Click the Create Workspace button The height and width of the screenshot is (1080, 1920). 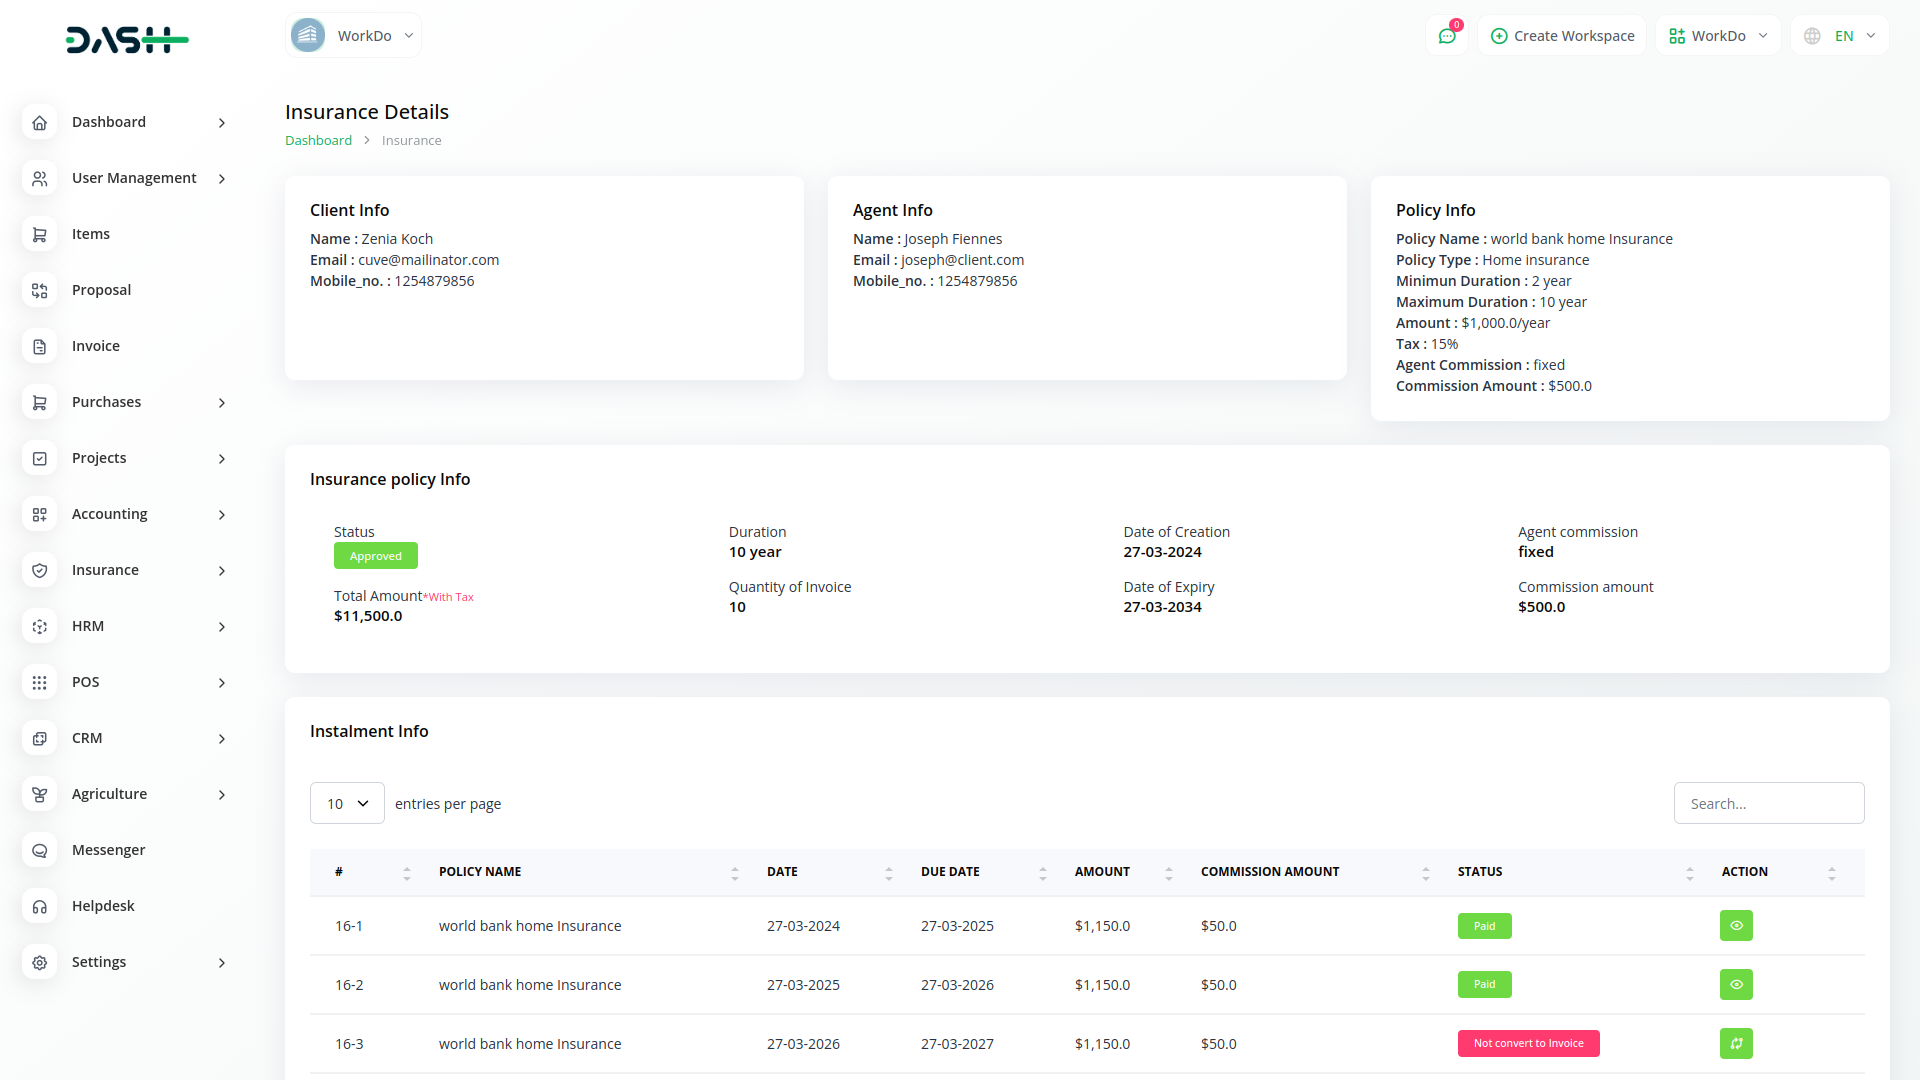[1562, 36]
